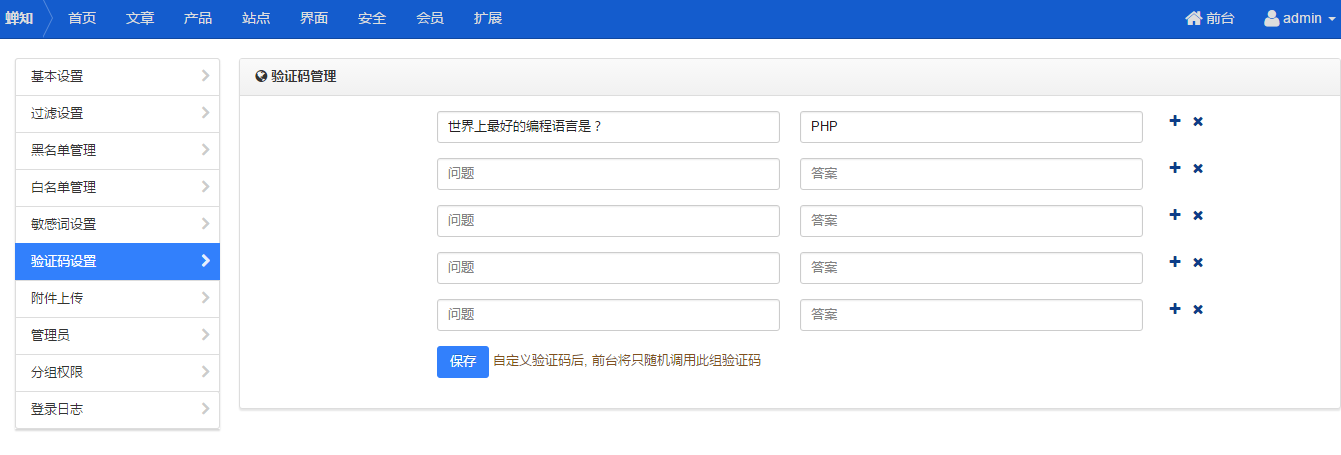Add a row using the fourth row's plus icon

1175,262
